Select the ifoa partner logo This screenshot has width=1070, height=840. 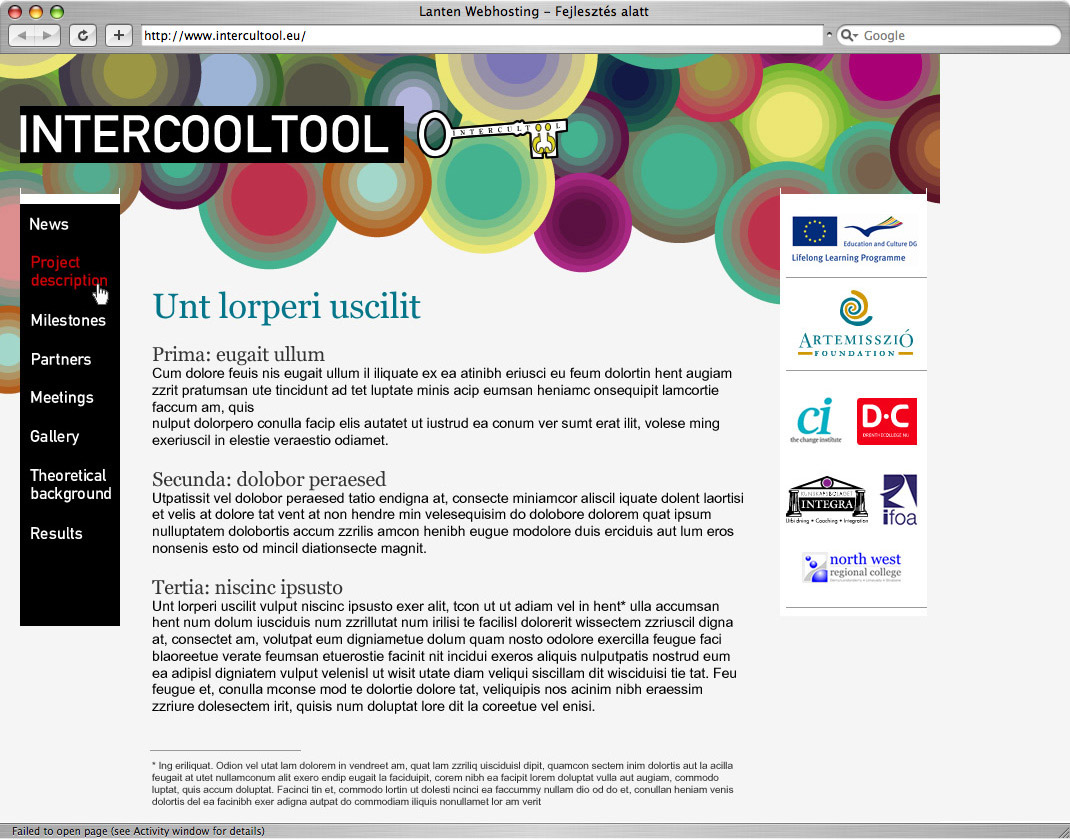(898, 500)
